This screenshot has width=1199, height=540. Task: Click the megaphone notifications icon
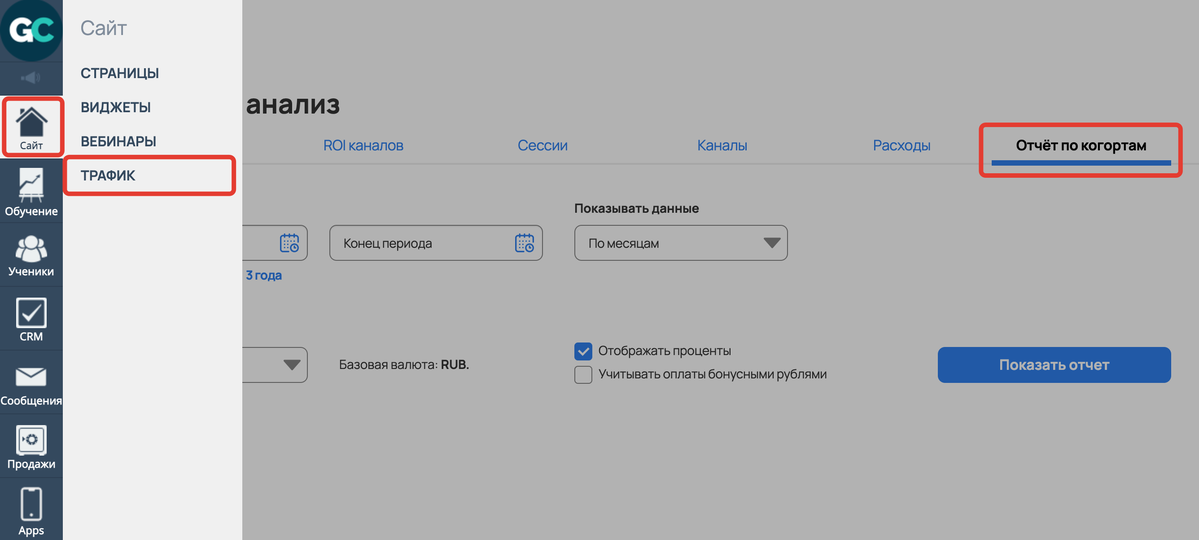click(31, 77)
